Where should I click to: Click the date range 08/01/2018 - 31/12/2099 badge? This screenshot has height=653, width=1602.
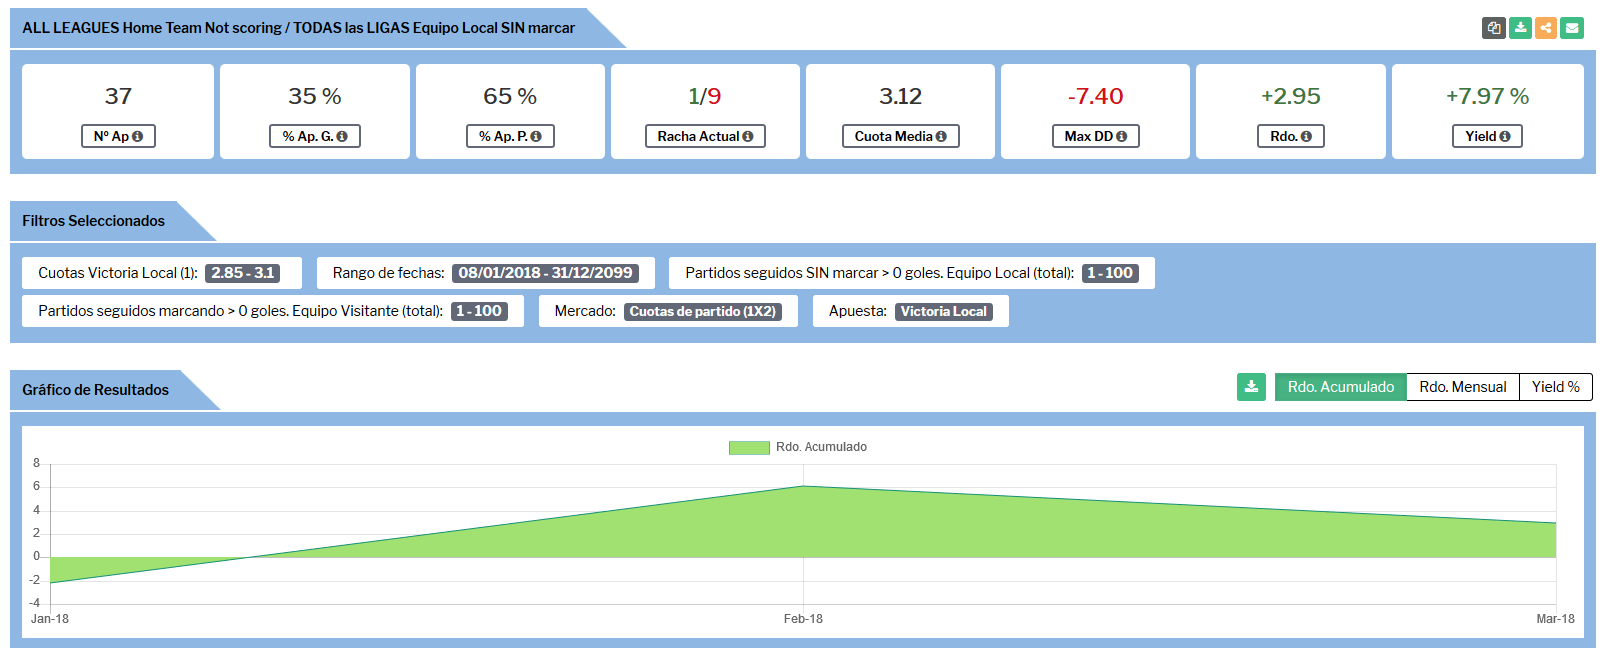[x=545, y=273]
